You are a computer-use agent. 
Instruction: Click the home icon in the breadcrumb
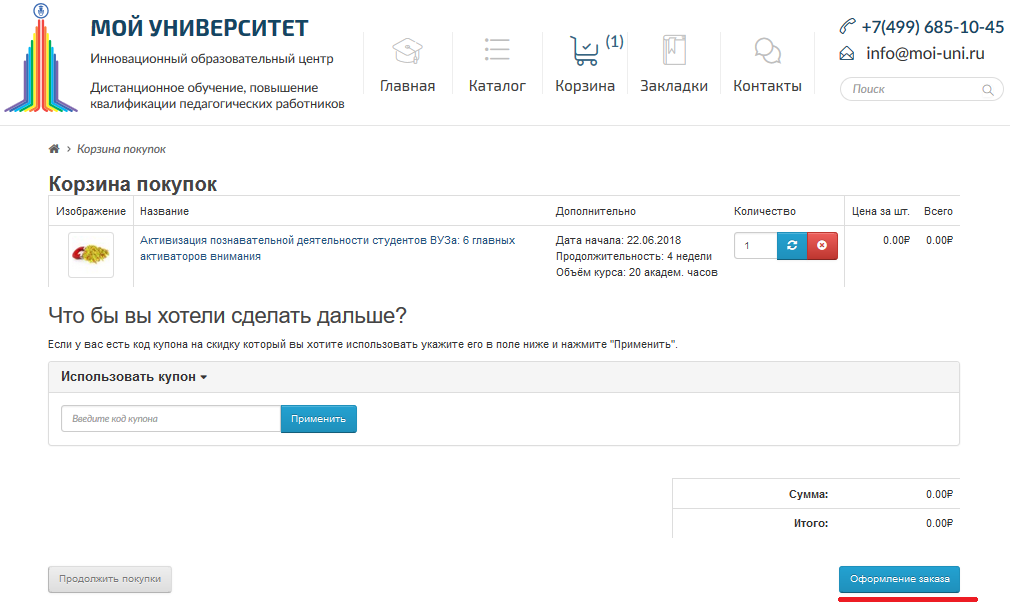[54, 149]
